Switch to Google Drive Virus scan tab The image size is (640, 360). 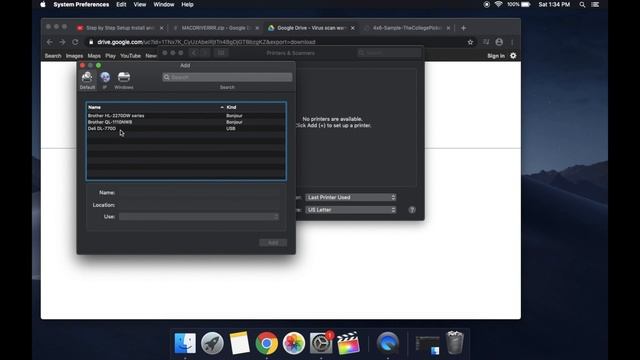pyautogui.click(x=311, y=28)
